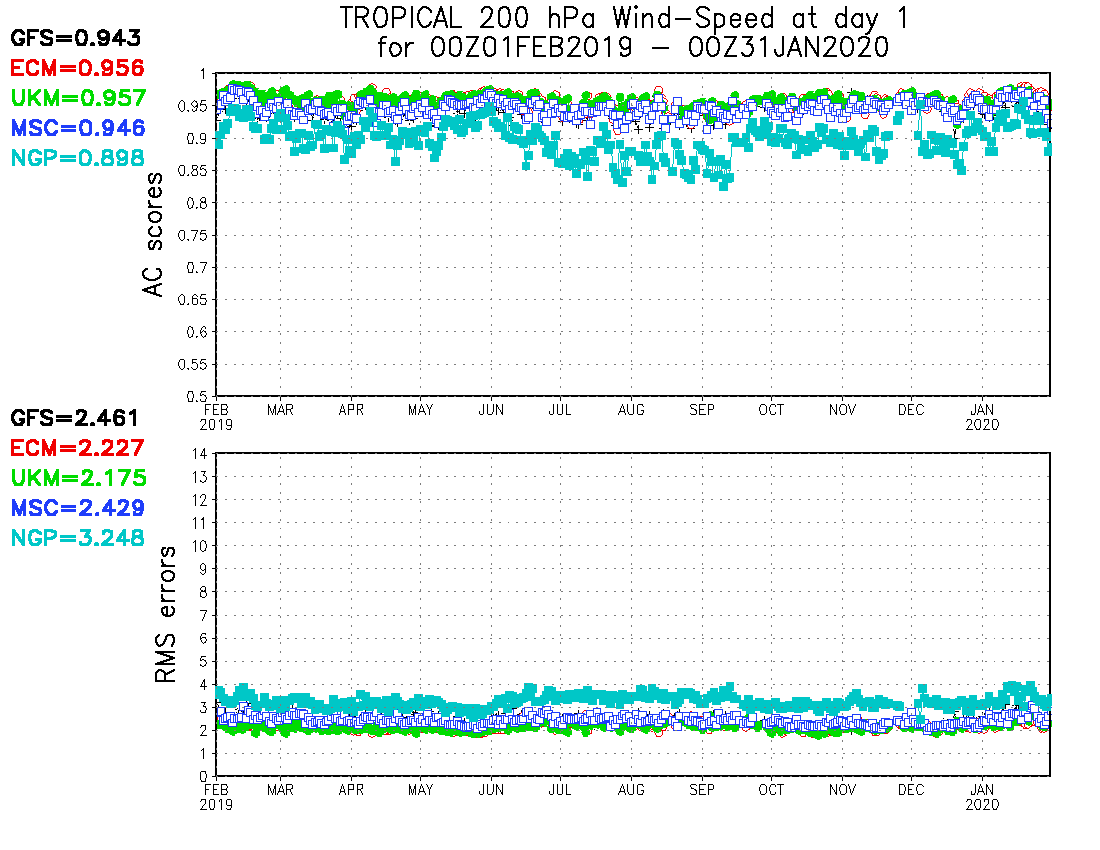This screenshot has height=850, width=1100.
Task: Click "JUN" under the AC scores chart
Action: tap(491, 410)
